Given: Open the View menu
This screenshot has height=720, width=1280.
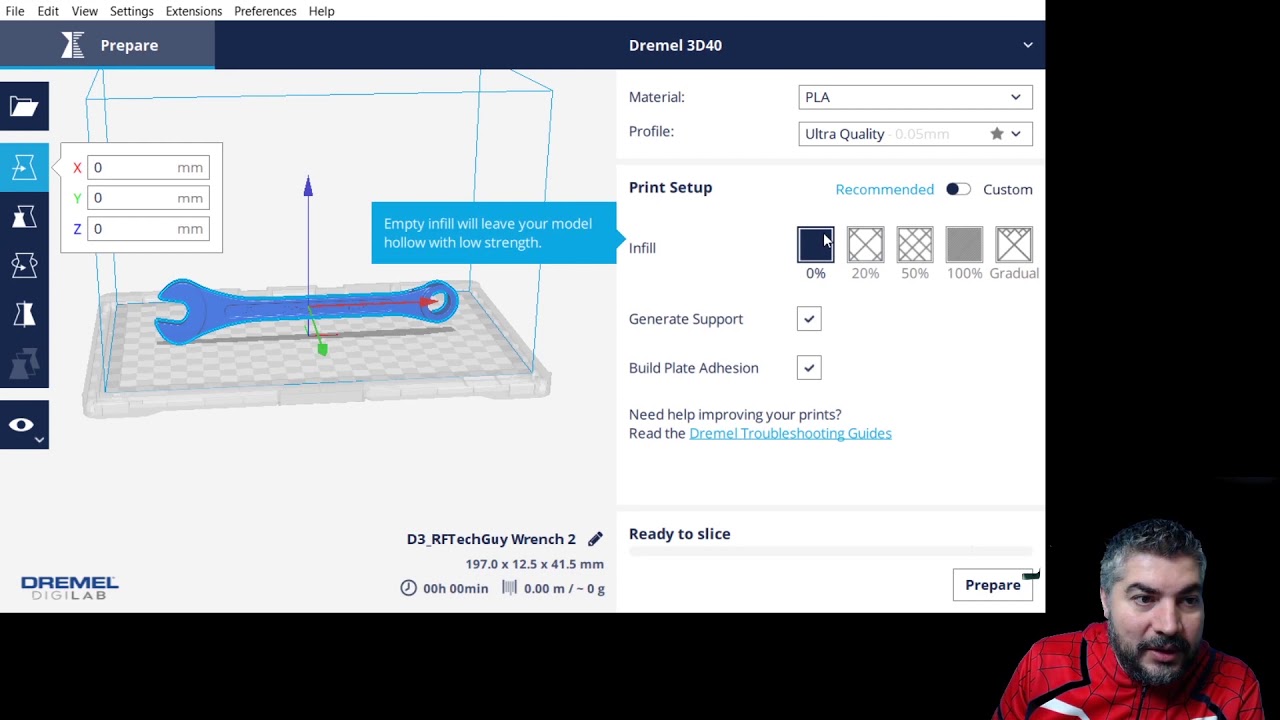Looking at the screenshot, I should (84, 11).
